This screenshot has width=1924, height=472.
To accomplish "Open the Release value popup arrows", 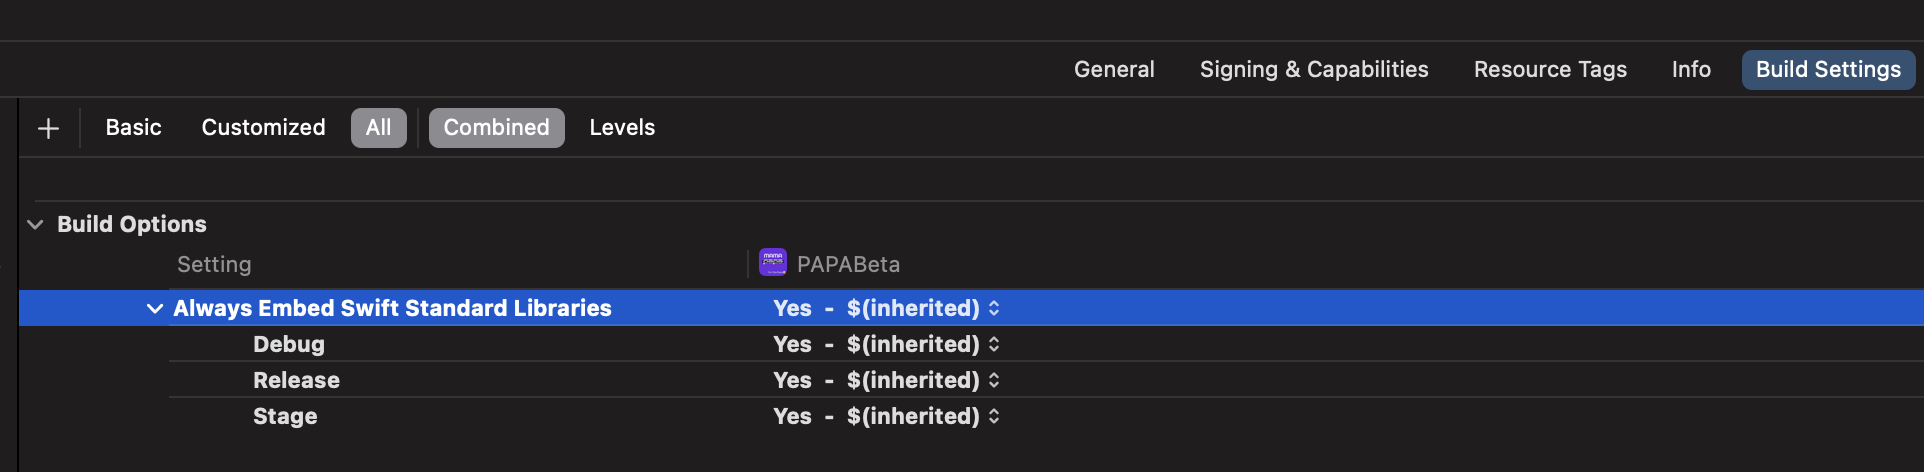I will [994, 380].
